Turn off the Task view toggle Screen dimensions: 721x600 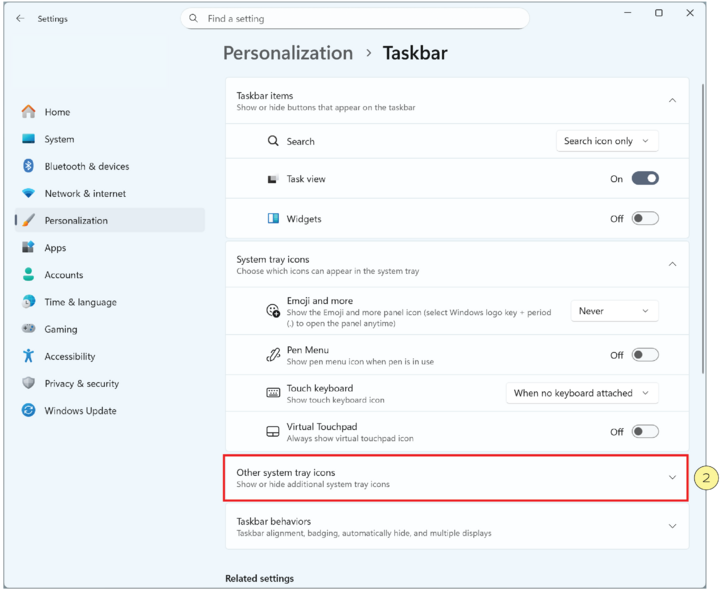coord(645,178)
